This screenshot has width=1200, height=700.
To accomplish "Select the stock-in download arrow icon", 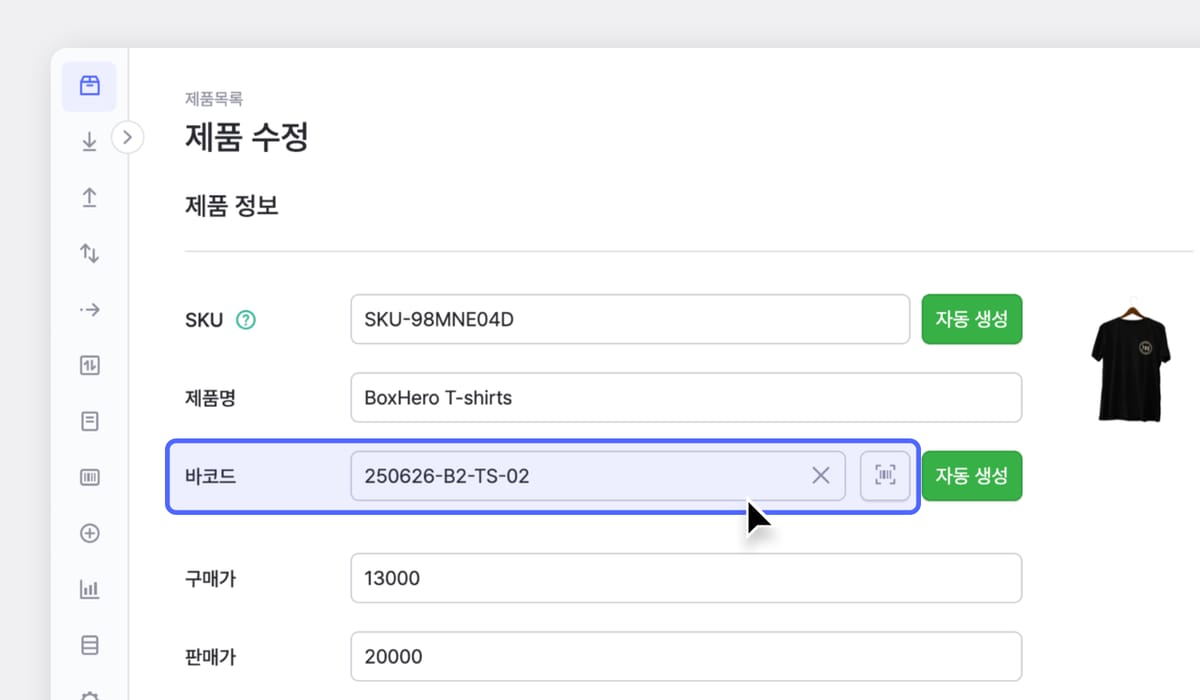I will pos(89,142).
